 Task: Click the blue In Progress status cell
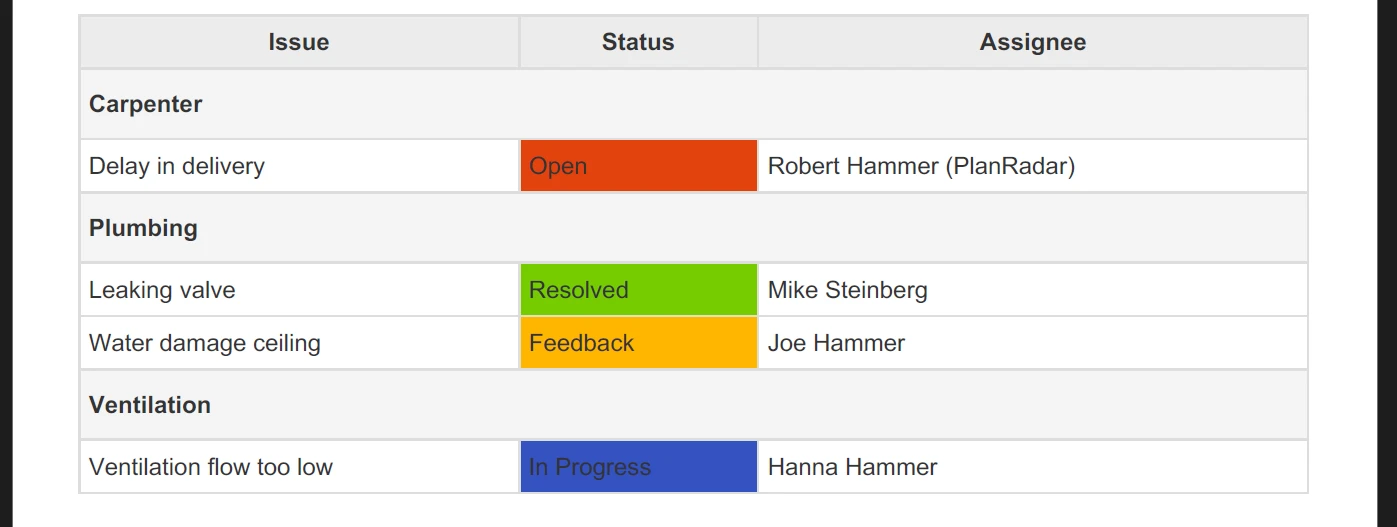coord(638,467)
